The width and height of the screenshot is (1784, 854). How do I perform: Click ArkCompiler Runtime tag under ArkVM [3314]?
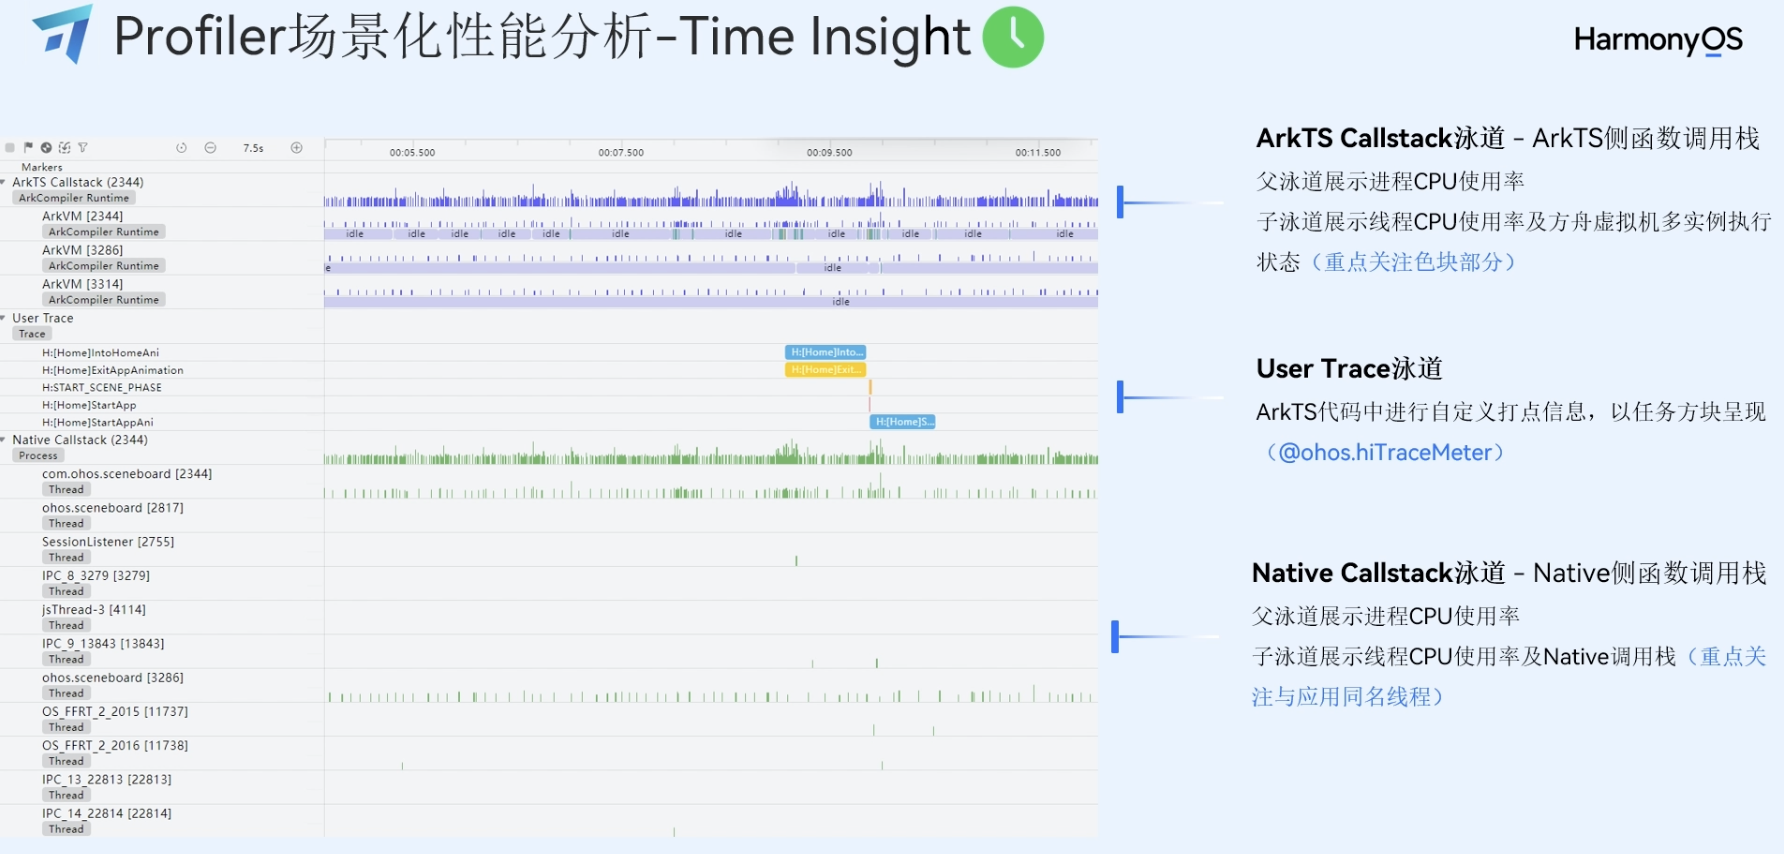pyautogui.click(x=104, y=300)
